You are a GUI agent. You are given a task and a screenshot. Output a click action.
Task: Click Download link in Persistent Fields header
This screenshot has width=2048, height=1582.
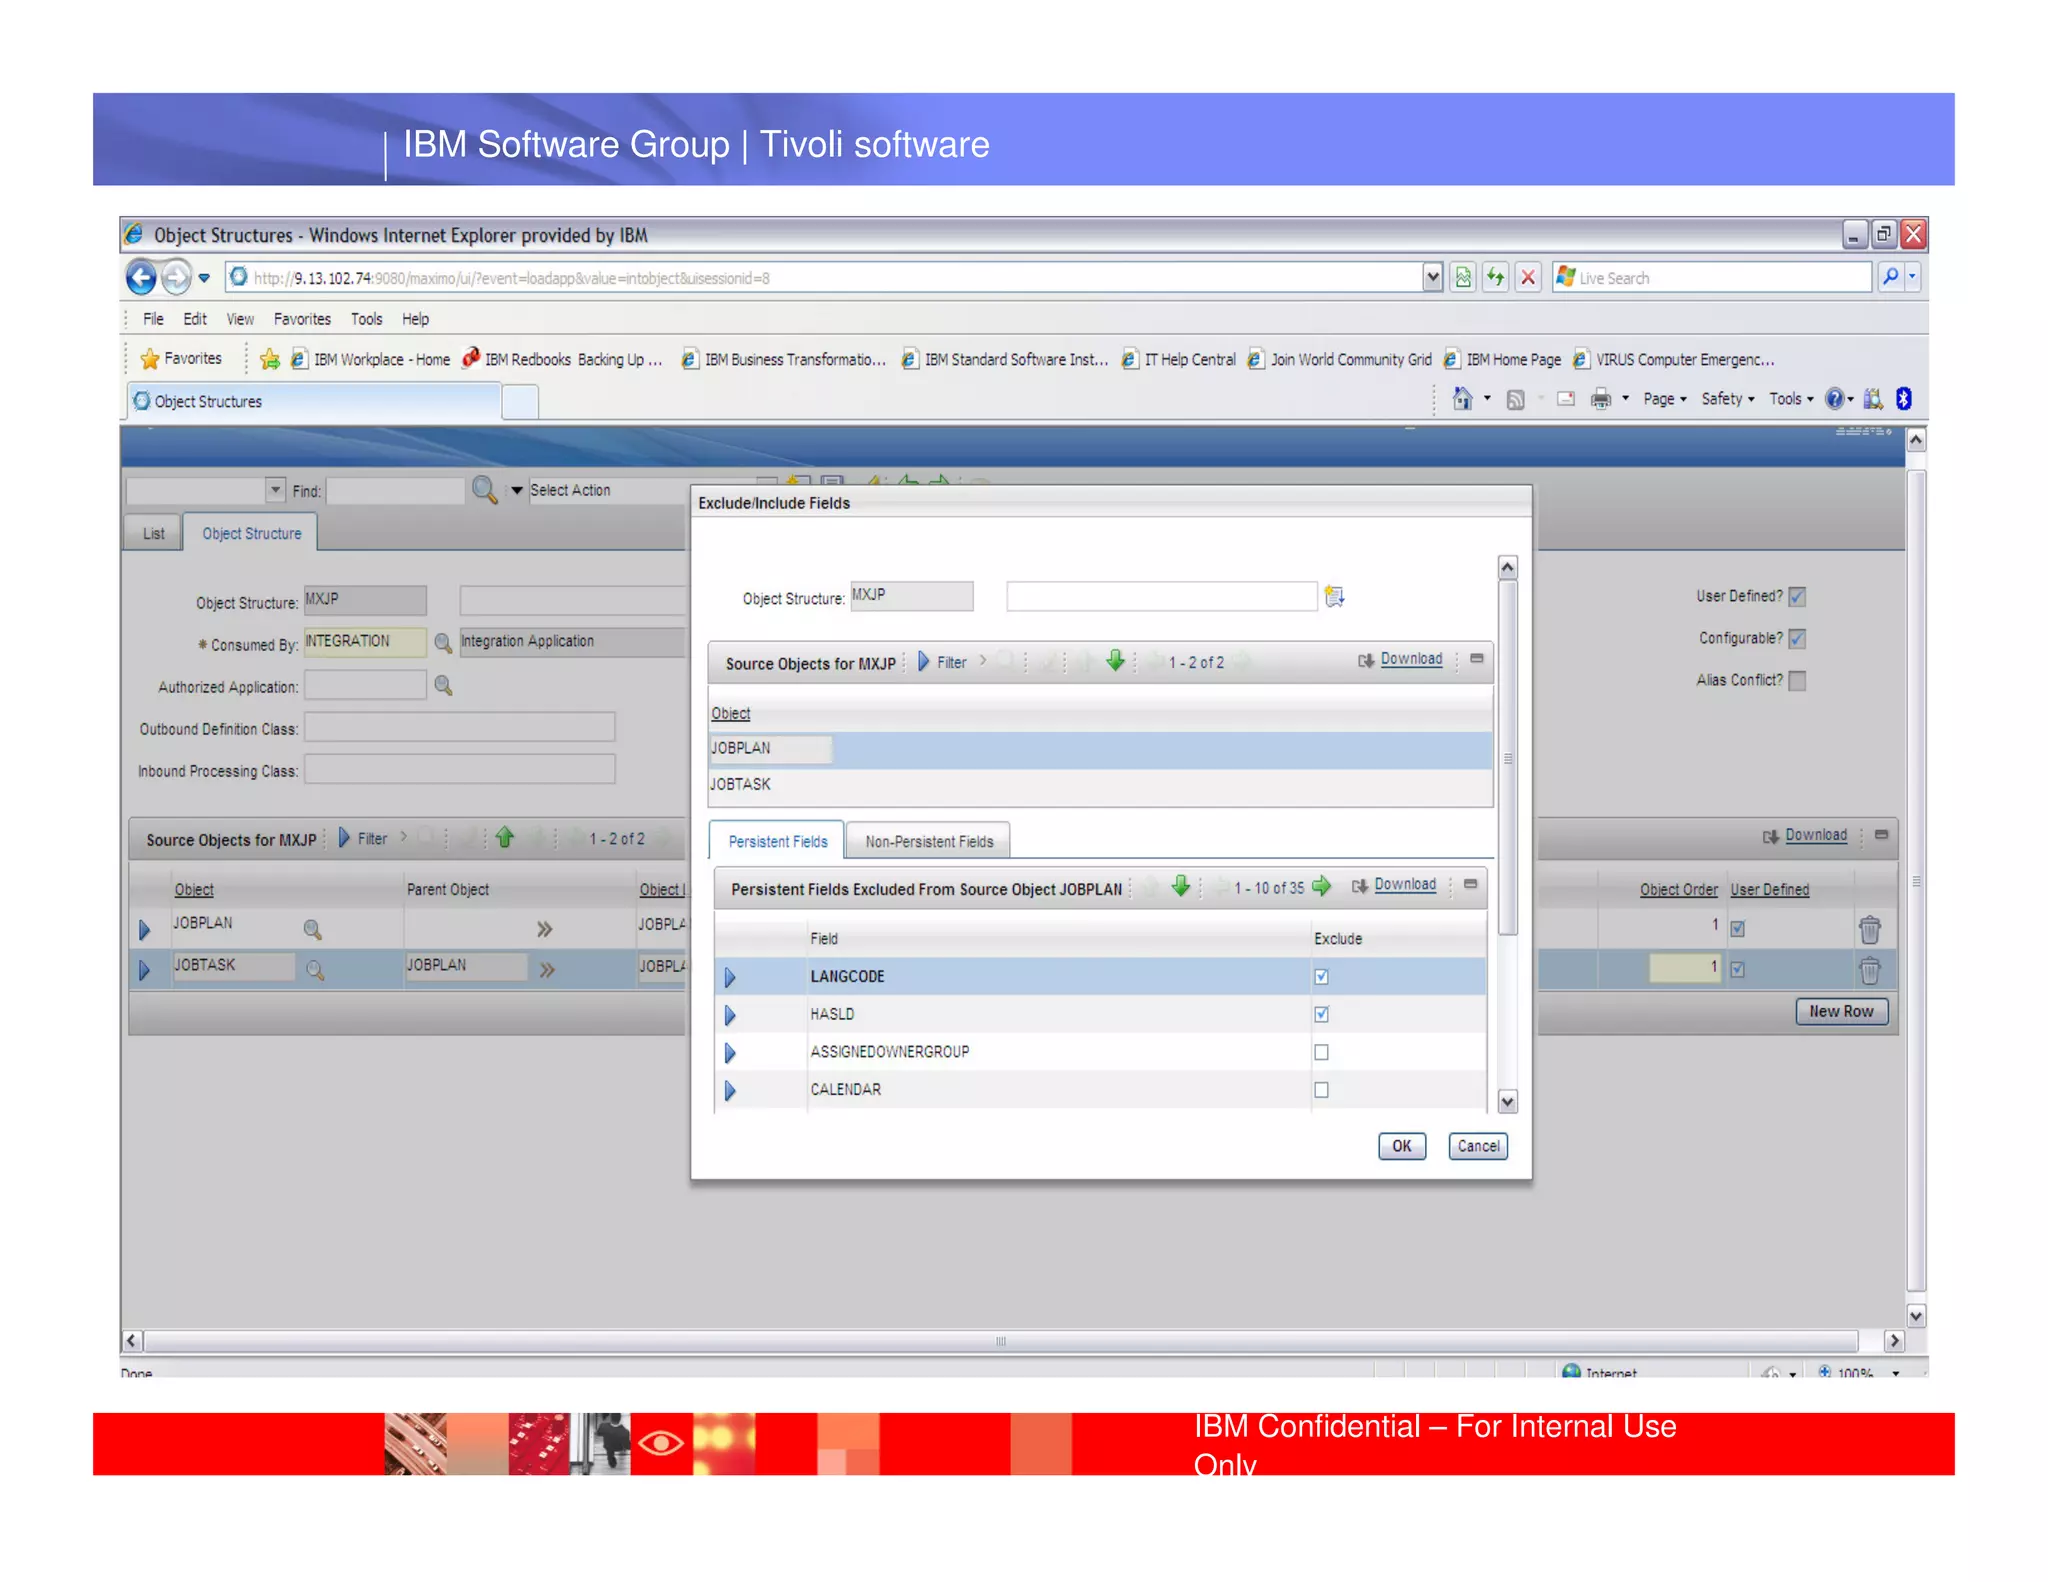(1405, 885)
